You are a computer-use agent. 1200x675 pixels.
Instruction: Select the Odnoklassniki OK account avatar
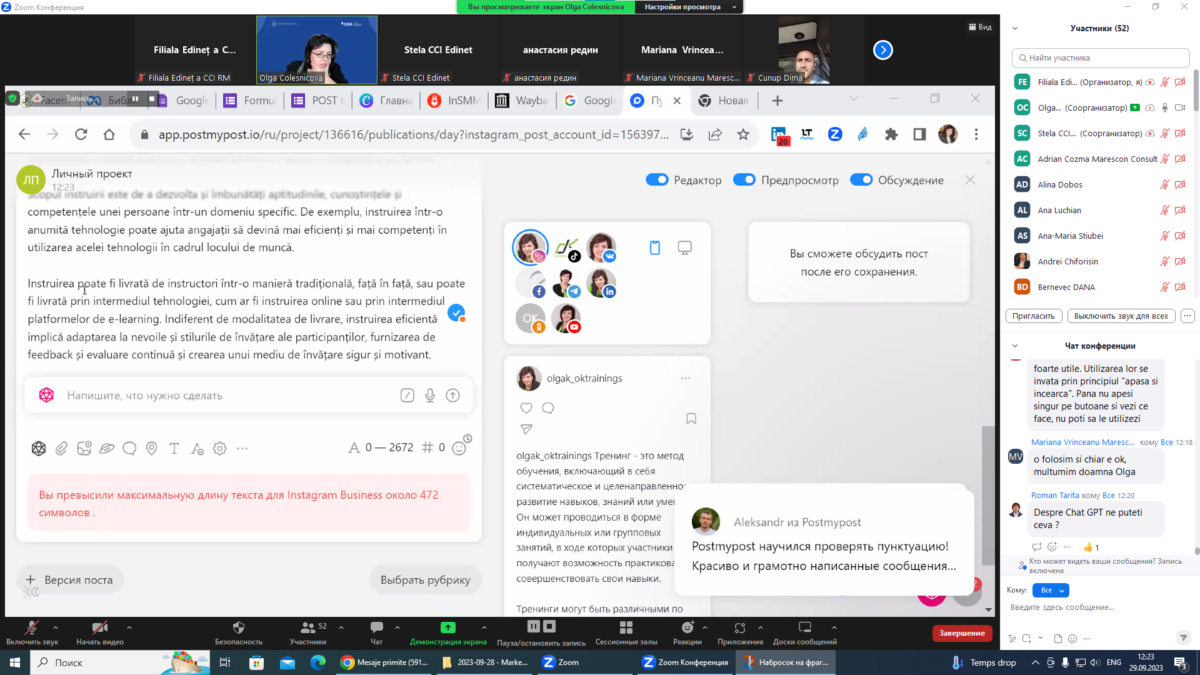pyautogui.click(x=530, y=319)
